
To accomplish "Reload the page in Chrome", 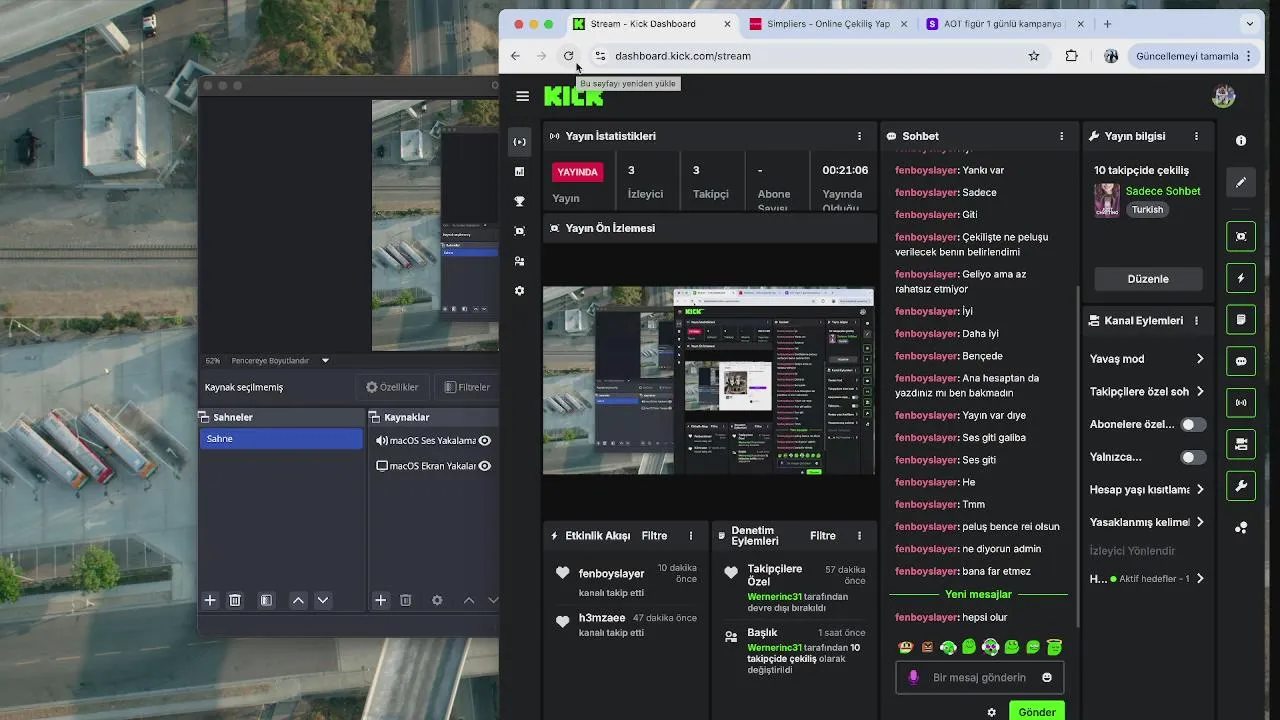I will pyautogui.click(x=569, y=56).
